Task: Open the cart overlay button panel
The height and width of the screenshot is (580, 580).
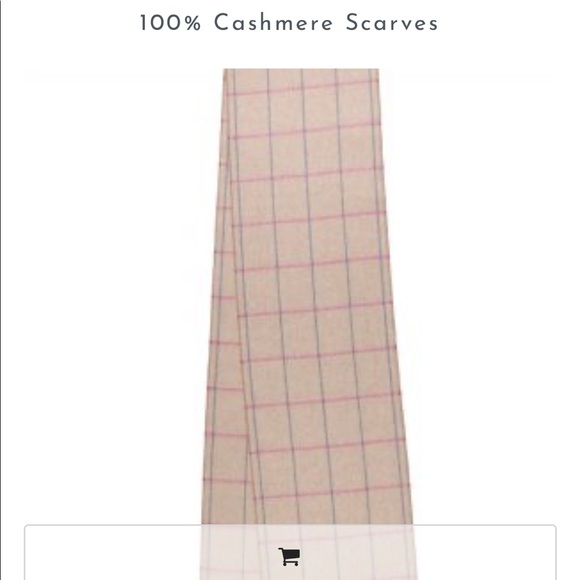Action: [290, 552]
